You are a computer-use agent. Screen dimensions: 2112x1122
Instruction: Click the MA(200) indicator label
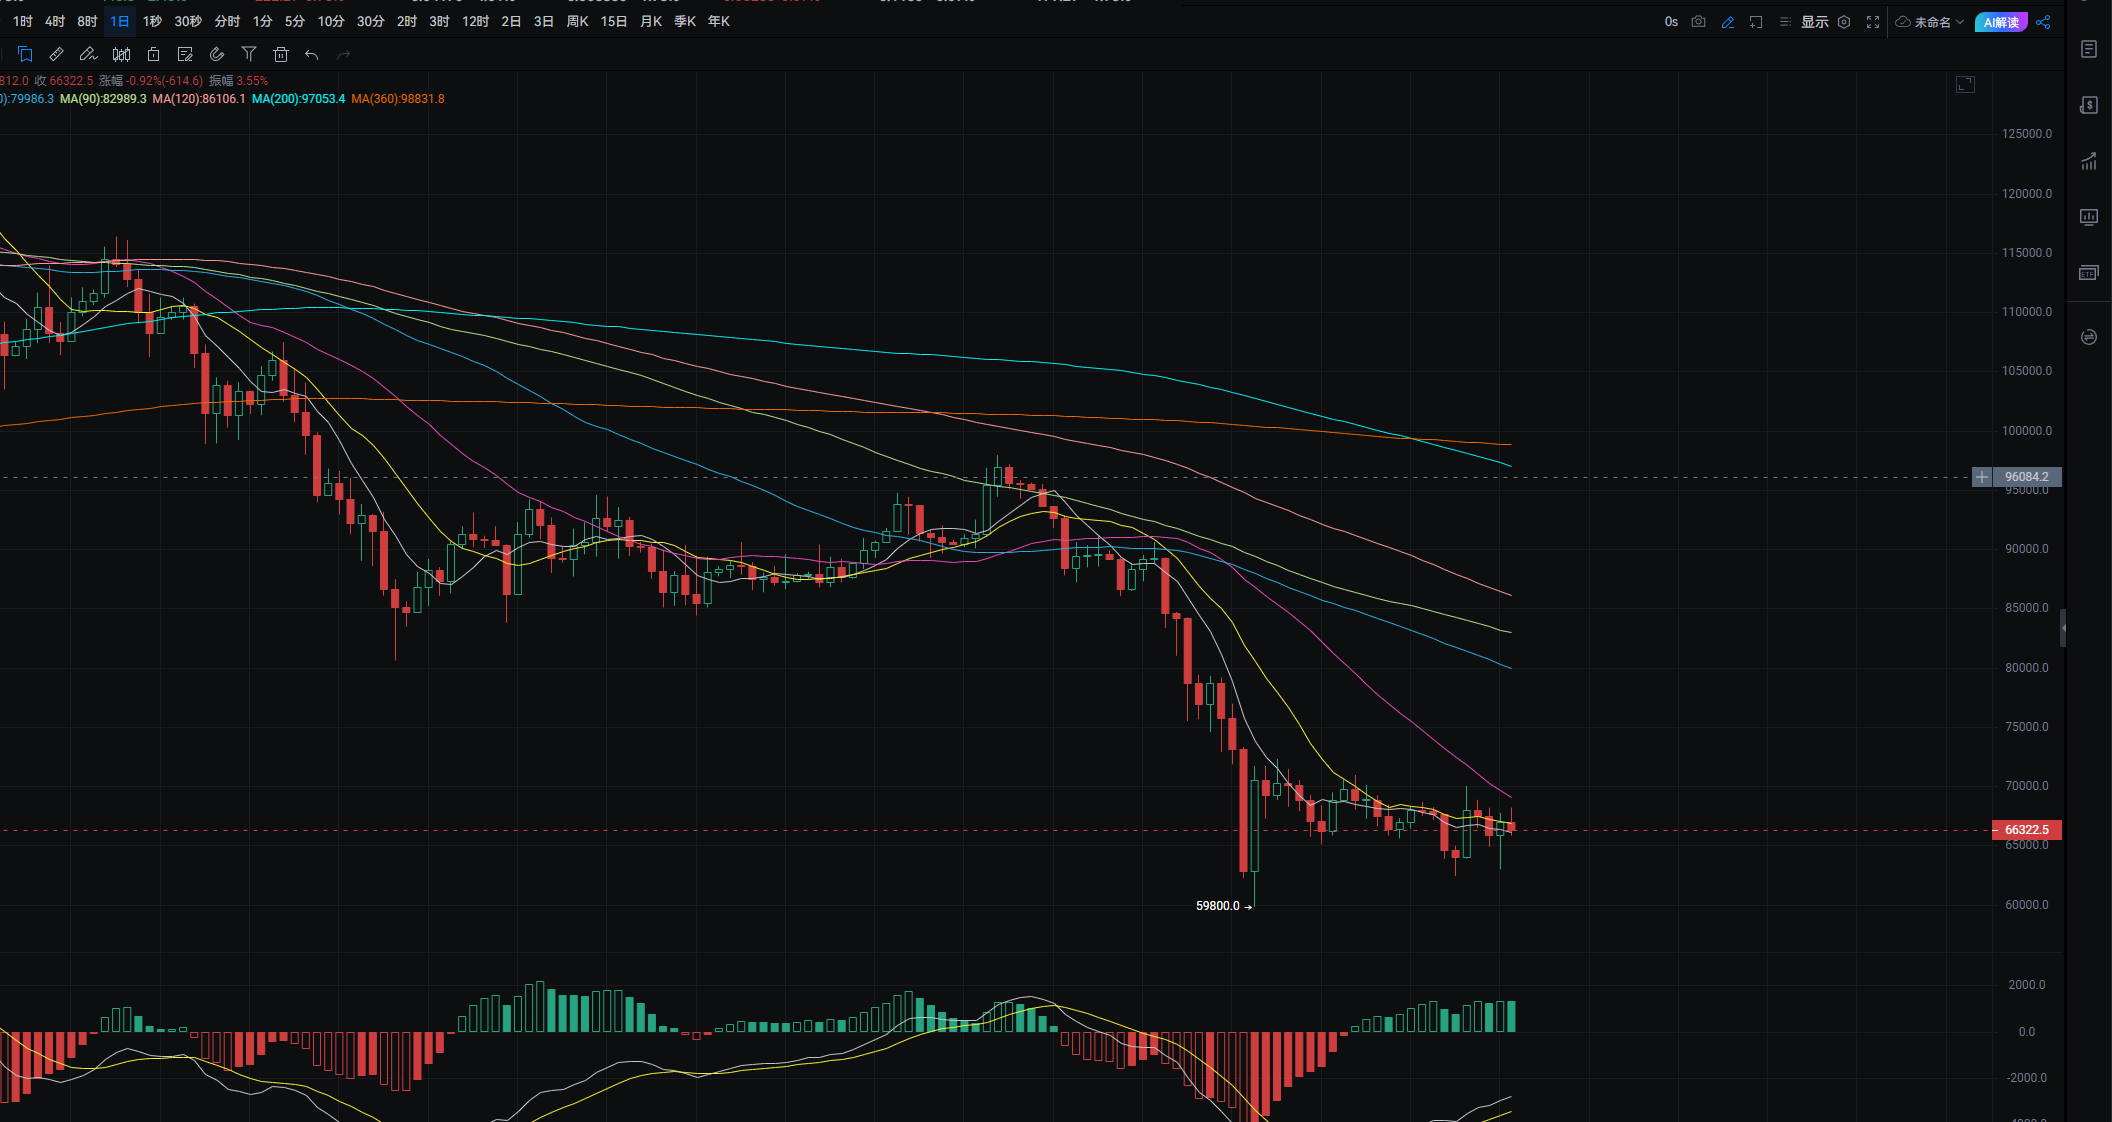coord(298,99)
